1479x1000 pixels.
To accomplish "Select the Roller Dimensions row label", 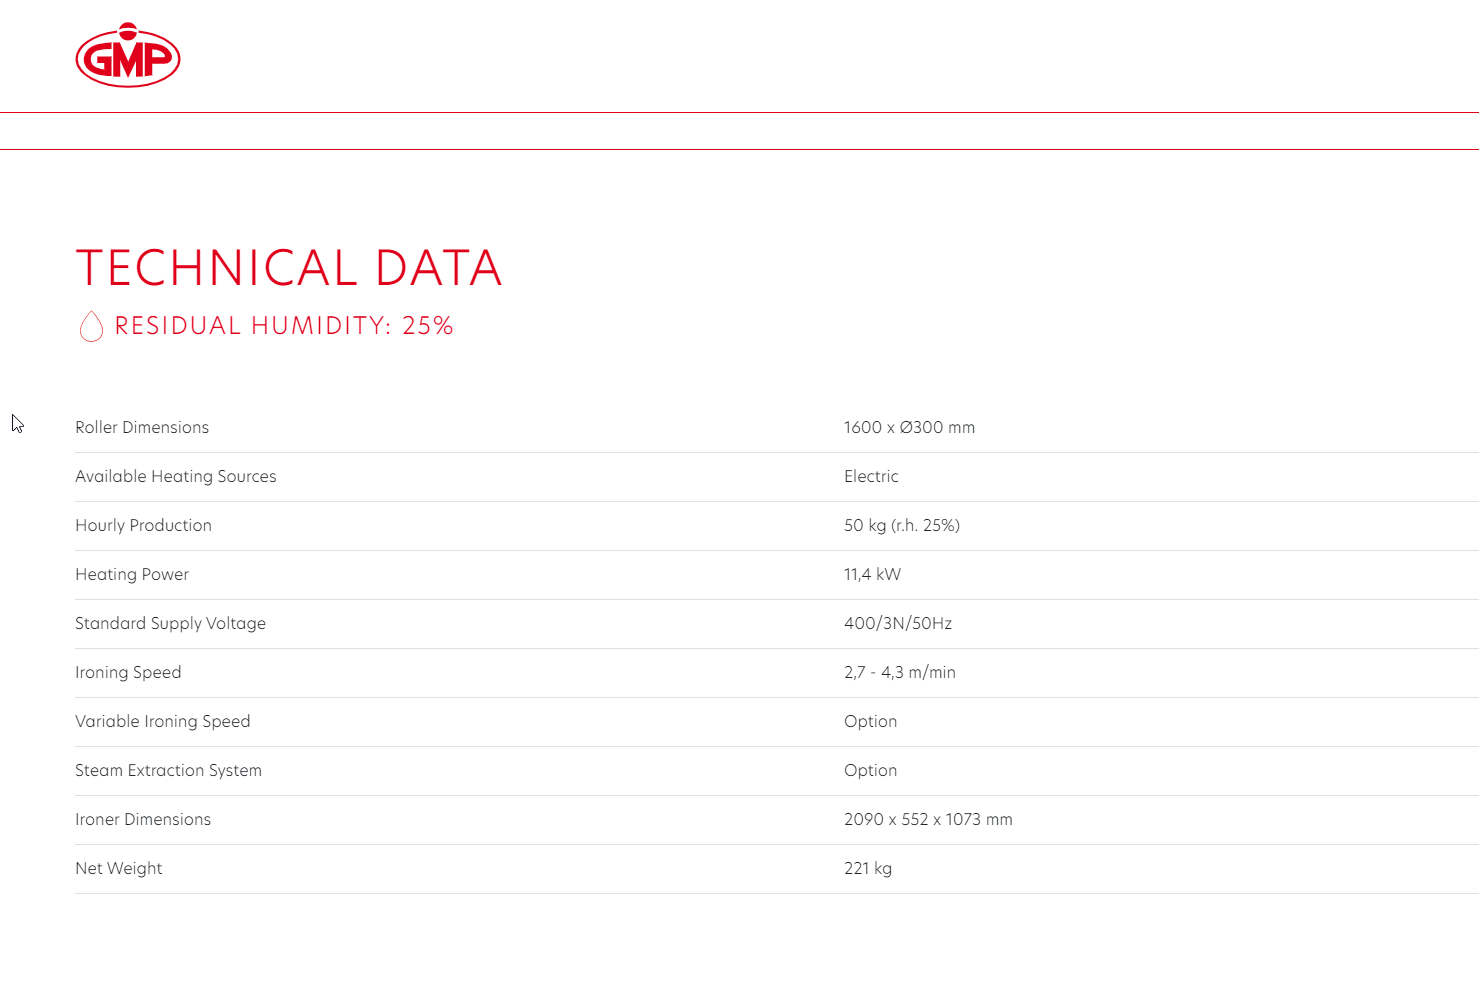I will click(x=142, y=427).
